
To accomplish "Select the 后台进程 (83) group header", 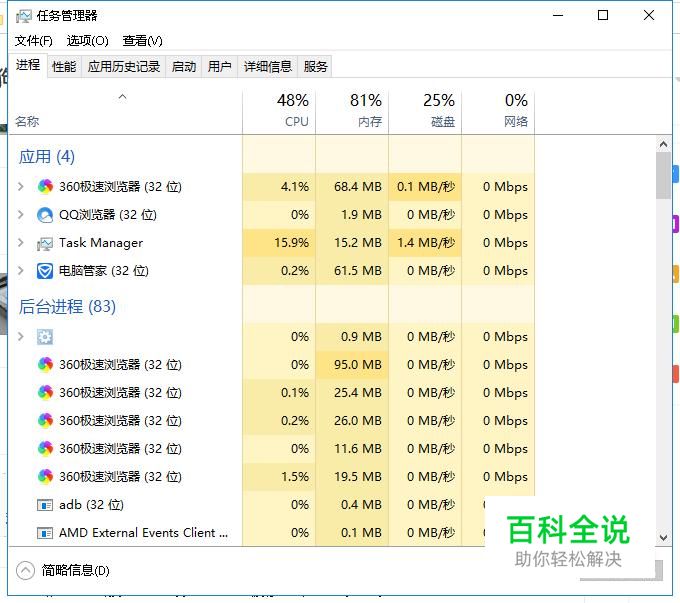I will (x=67, y=307).
